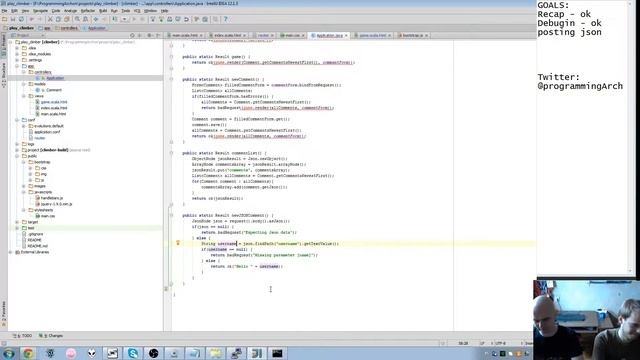Screen dimensions: 640x360
Task: Close the Application.java editor tab
Action: [x=346, y=36]
